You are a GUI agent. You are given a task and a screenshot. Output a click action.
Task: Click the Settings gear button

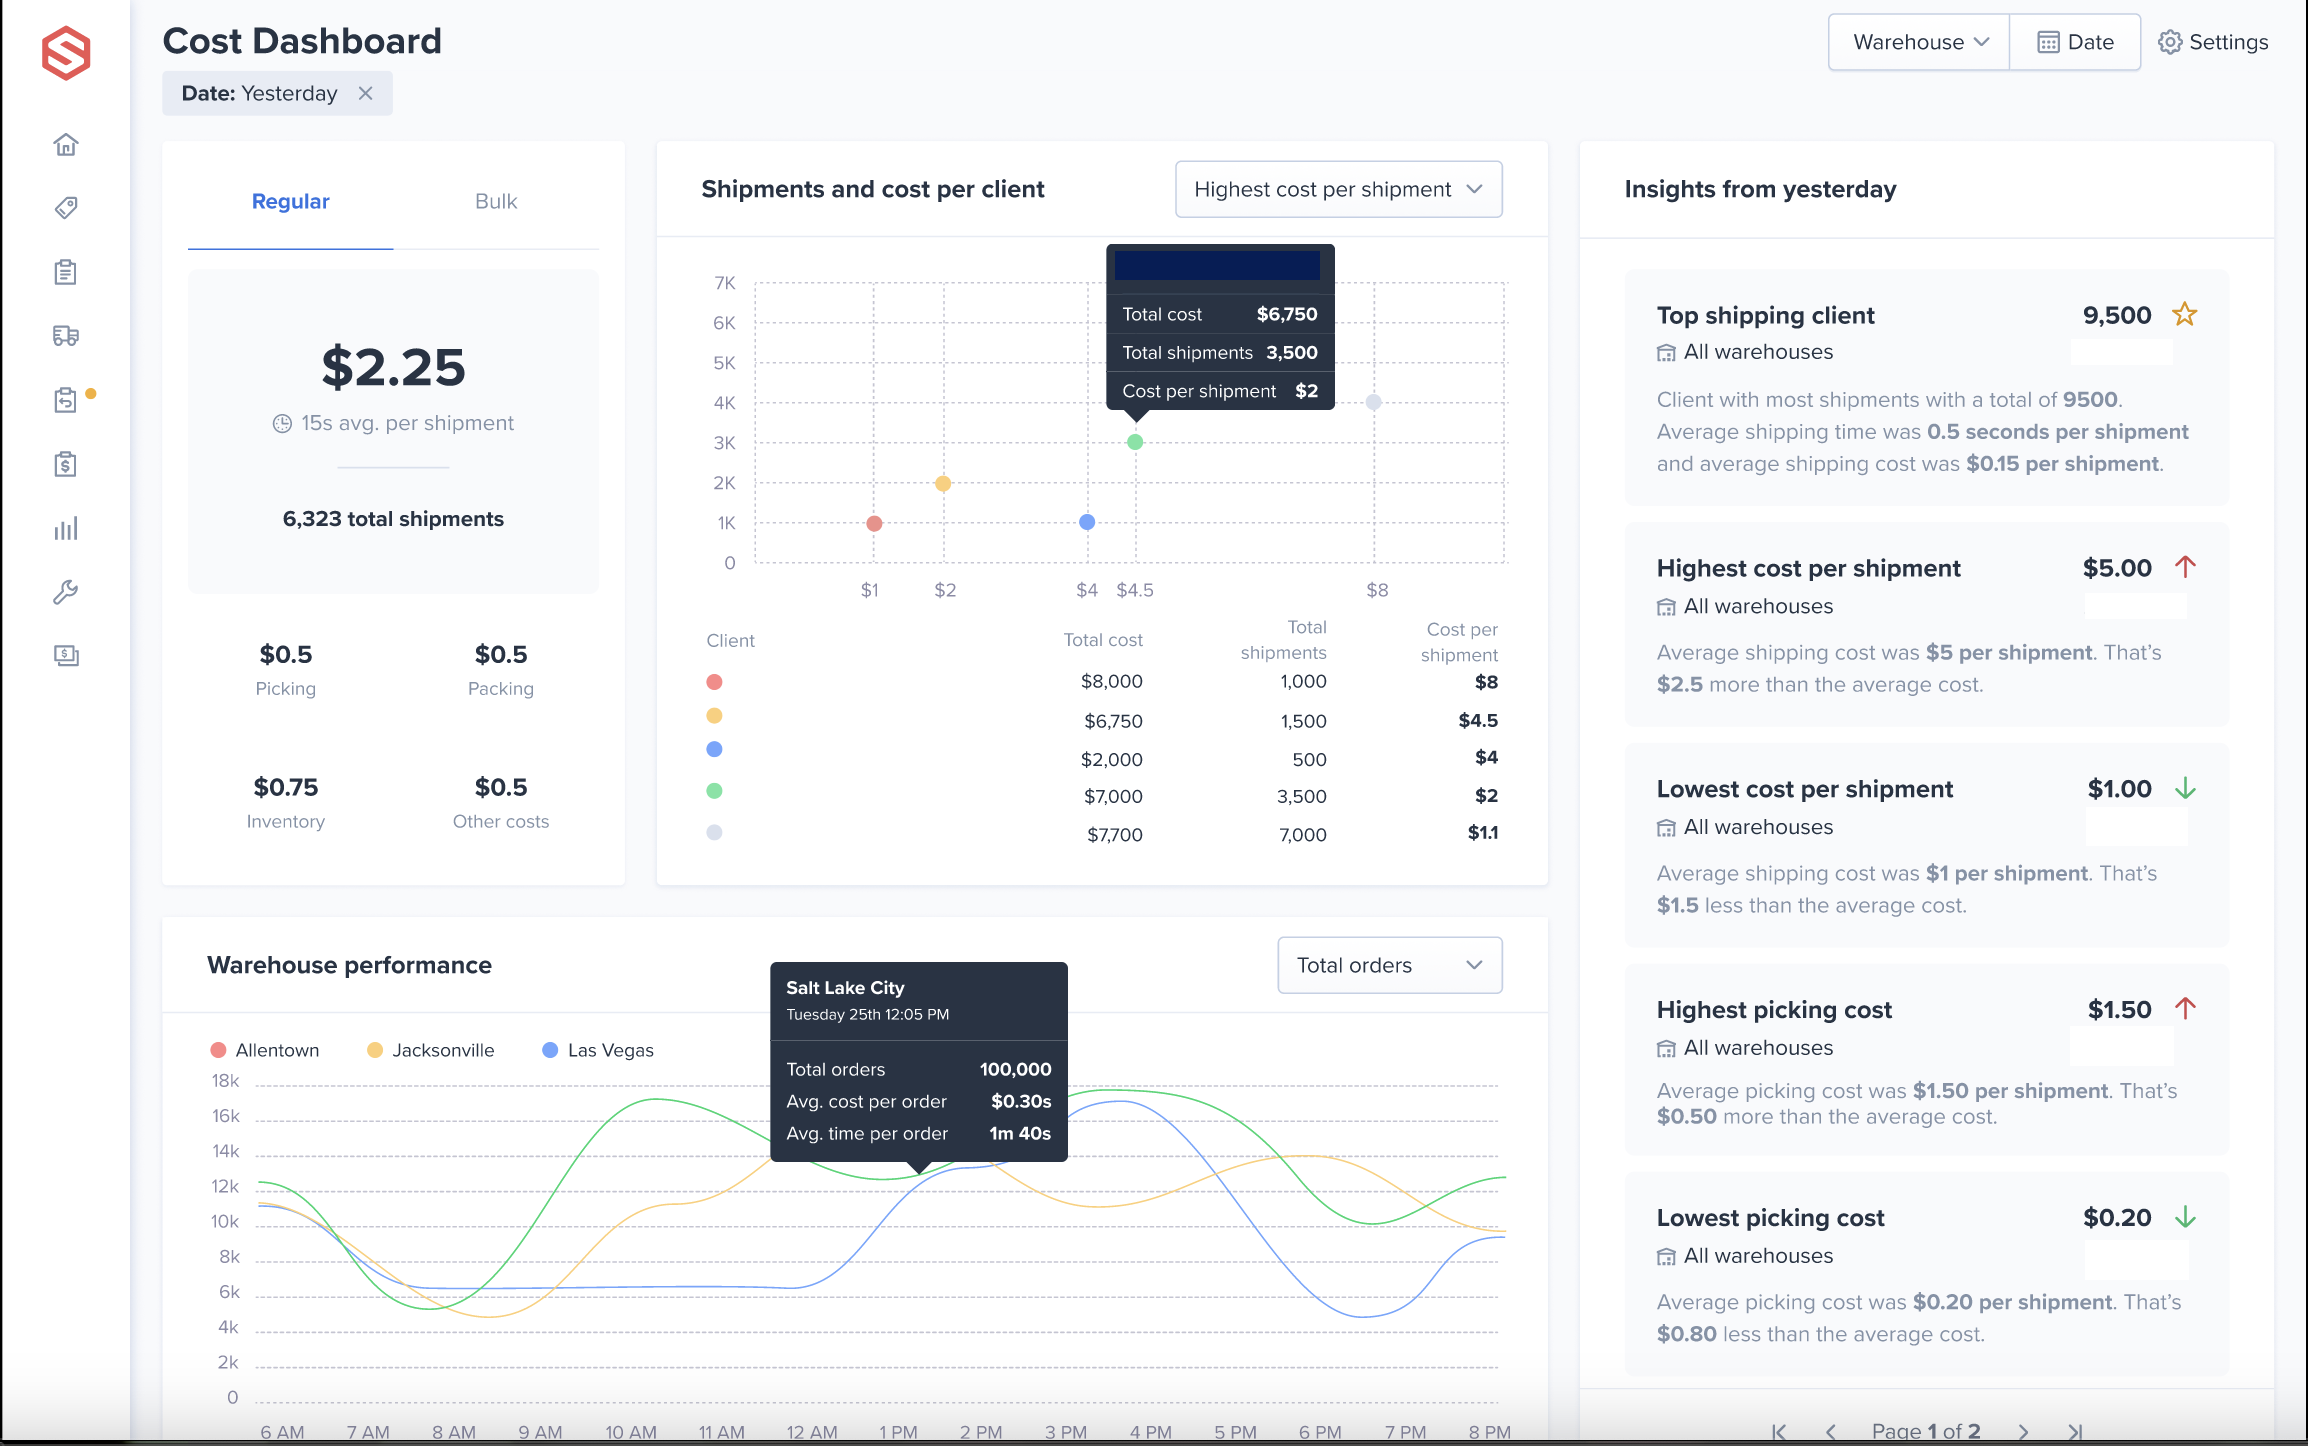2213,42
